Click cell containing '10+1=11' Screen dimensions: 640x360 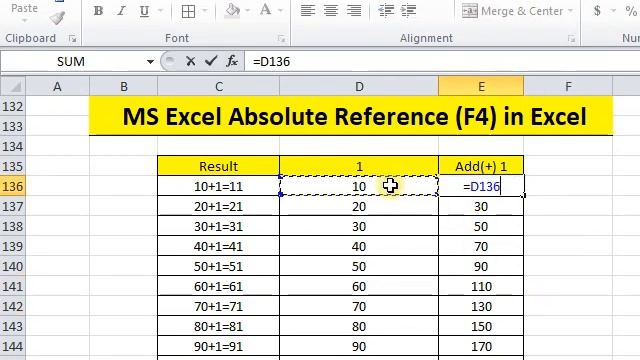(x=218, y=186)
